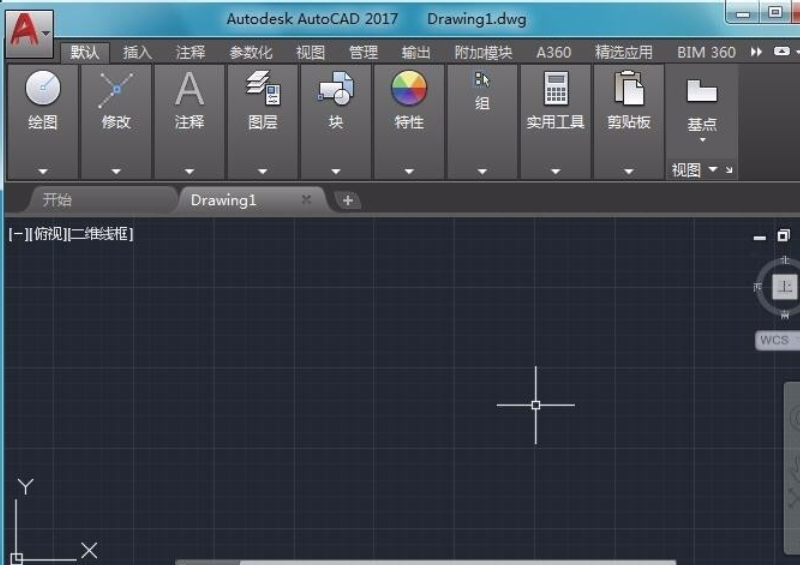Viewport: 800px width, 565px height.
Task: Expand the Group (组) panel dropdown arrow
Action: click(482, 171)
